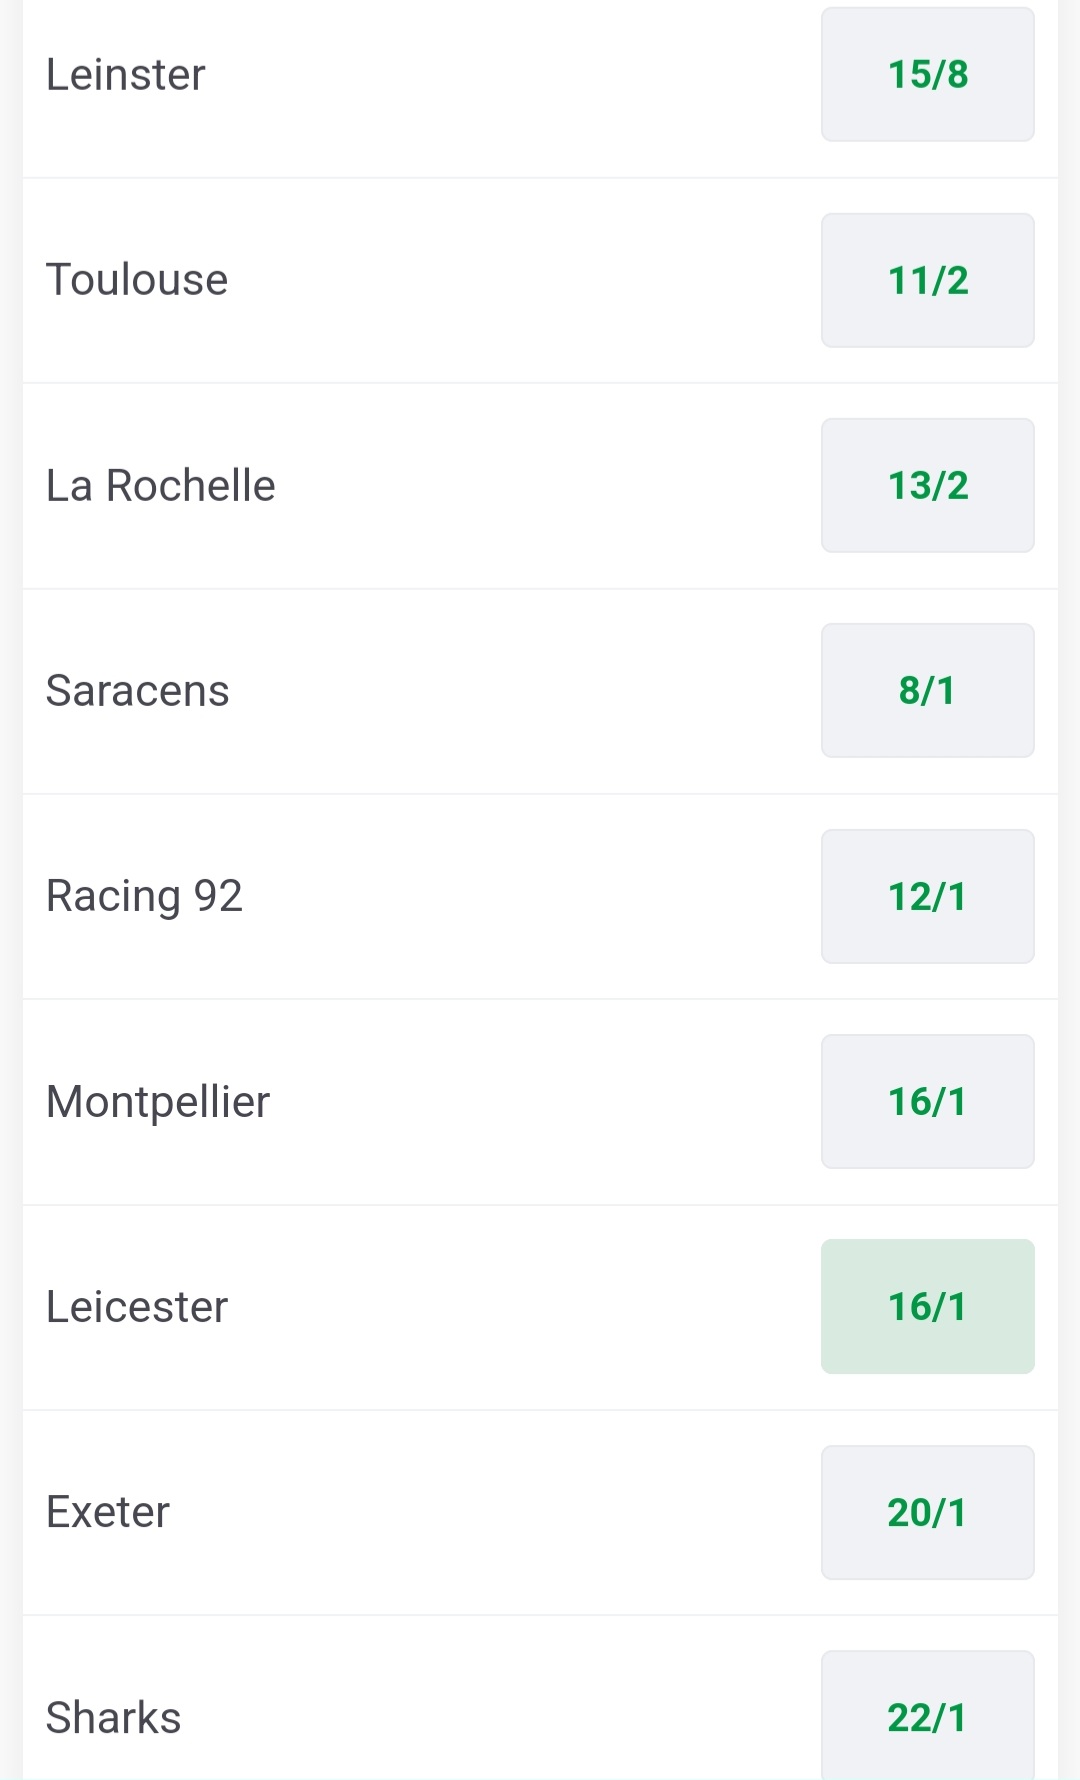Tap the Sharks team name
Screen dimensions: 1080x1780
(114, 1718)
